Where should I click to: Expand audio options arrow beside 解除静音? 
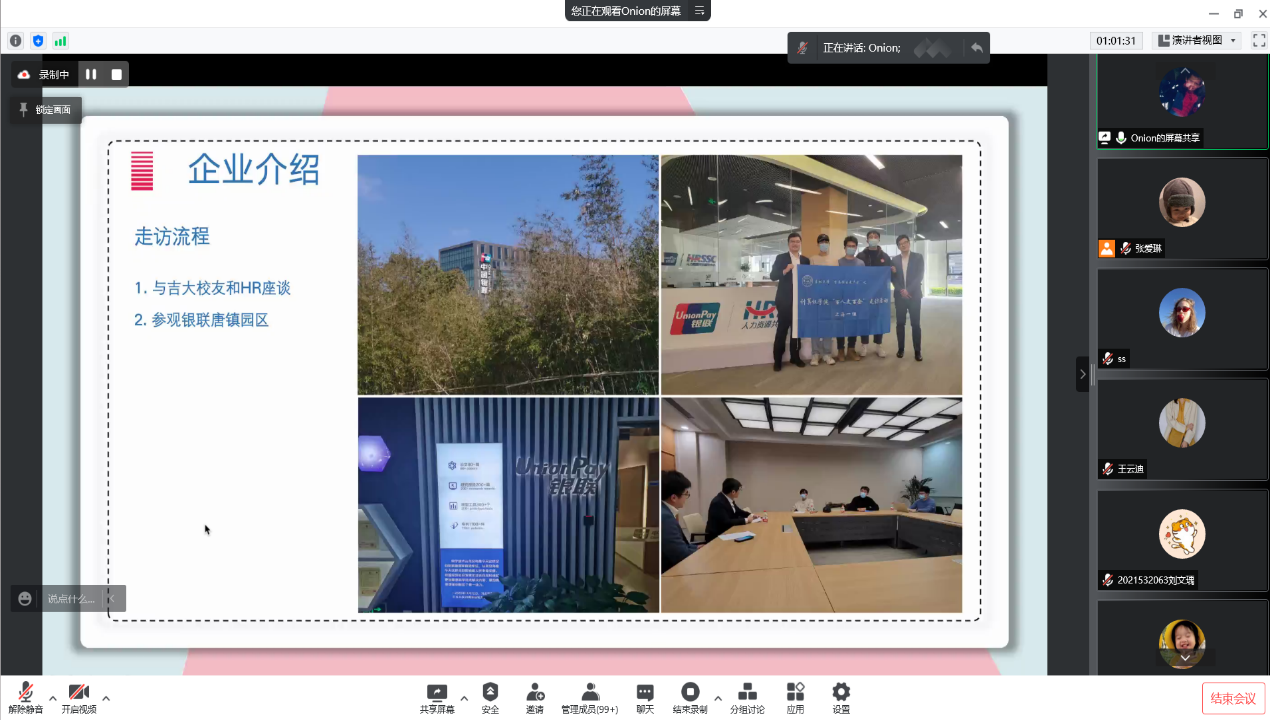click(x=53, y=698)
